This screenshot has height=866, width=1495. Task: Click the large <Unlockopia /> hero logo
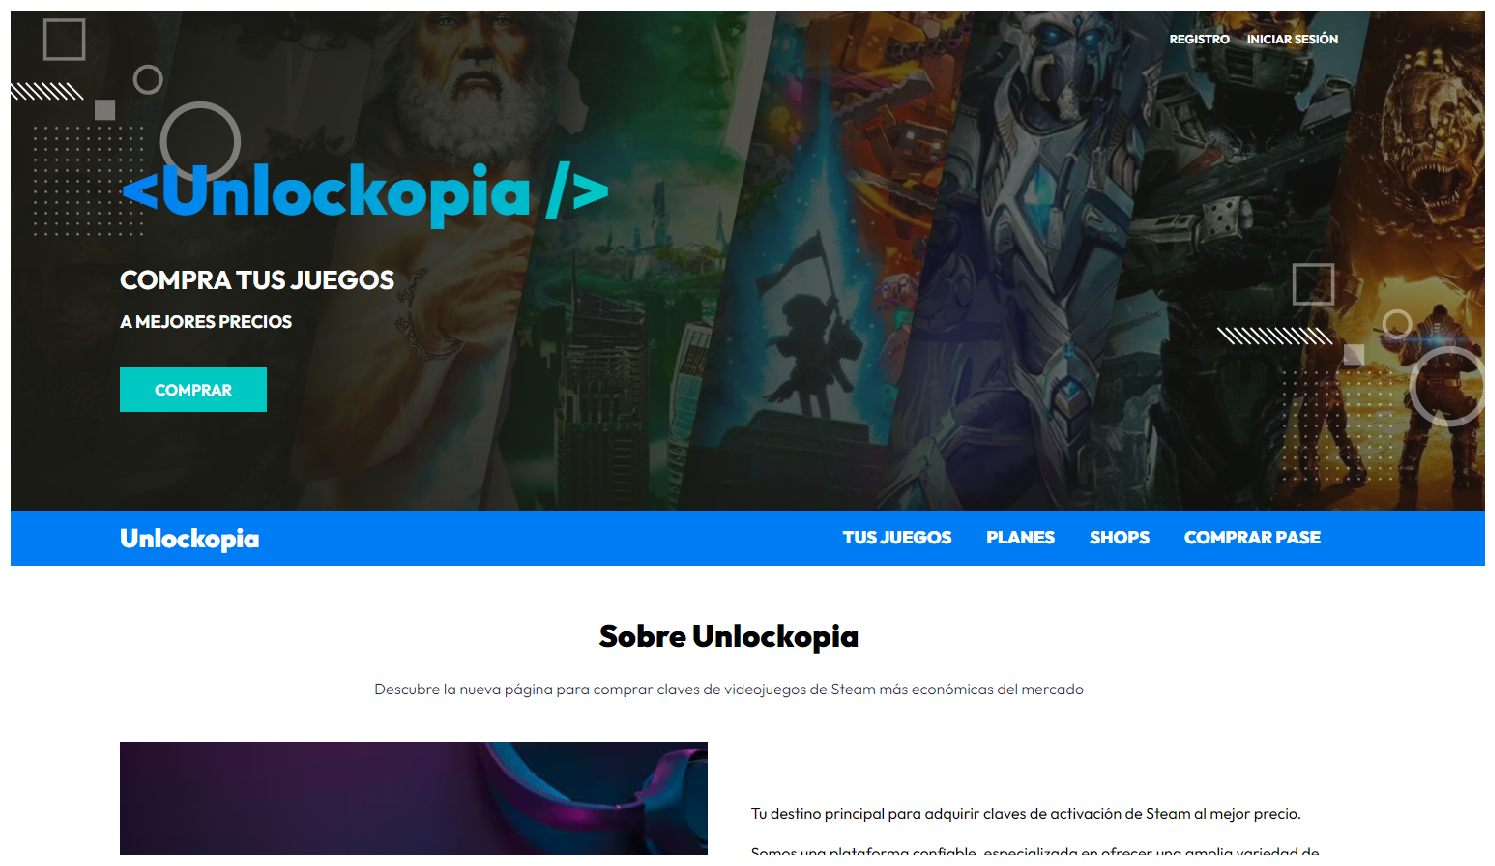[365, 192]
